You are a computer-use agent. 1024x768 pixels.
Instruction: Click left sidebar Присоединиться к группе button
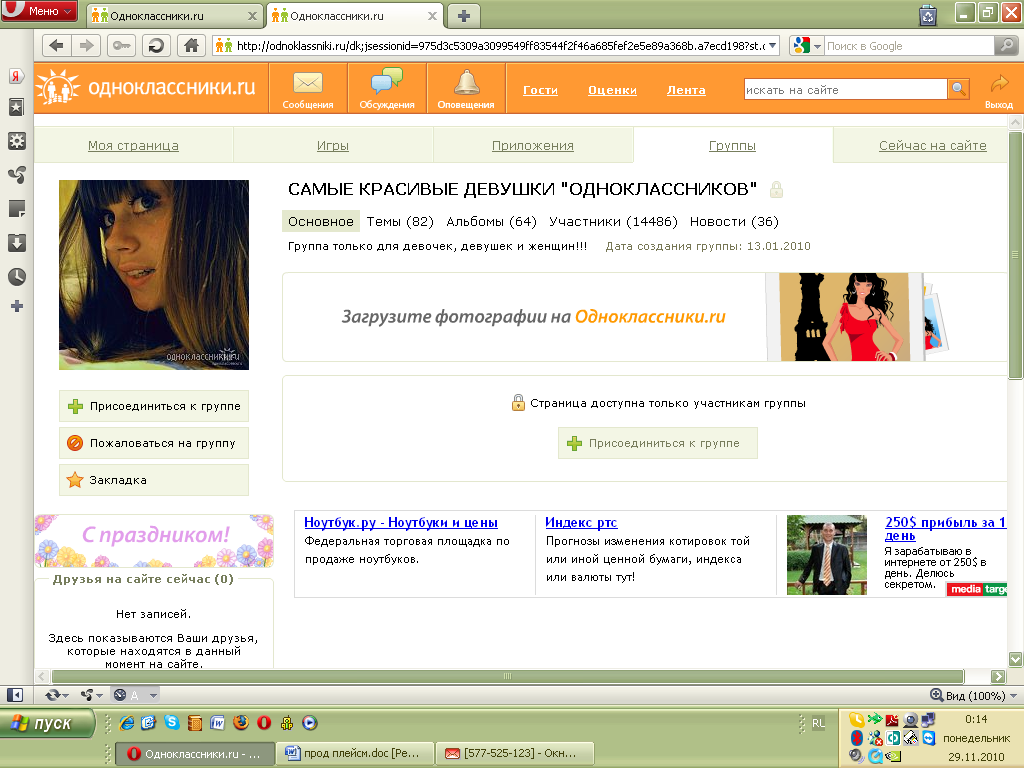coord(154,406)
